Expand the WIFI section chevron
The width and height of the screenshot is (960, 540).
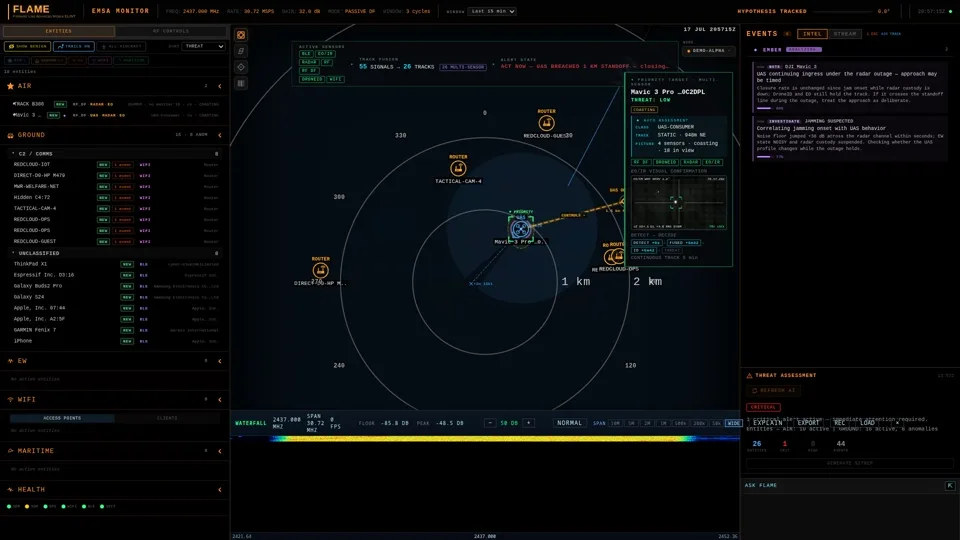(x=220, y=400)
